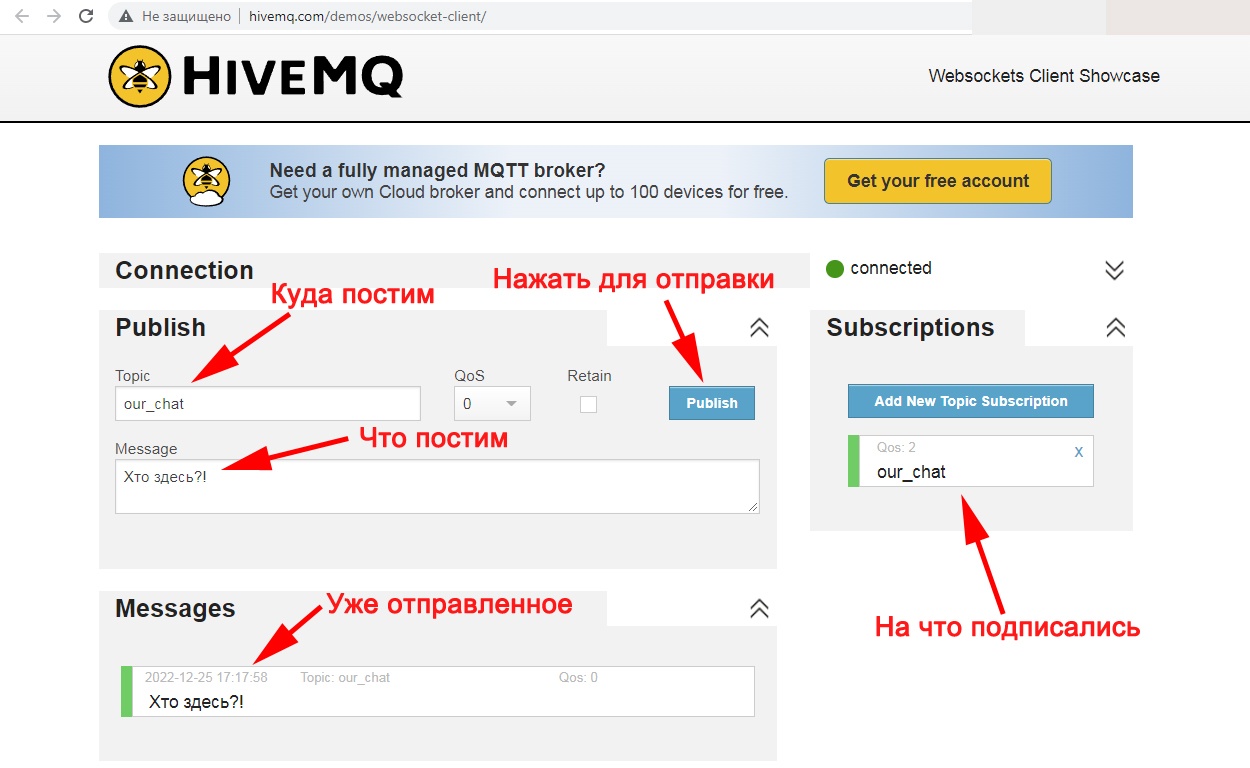Click the warning icon near the address bar

124,16
